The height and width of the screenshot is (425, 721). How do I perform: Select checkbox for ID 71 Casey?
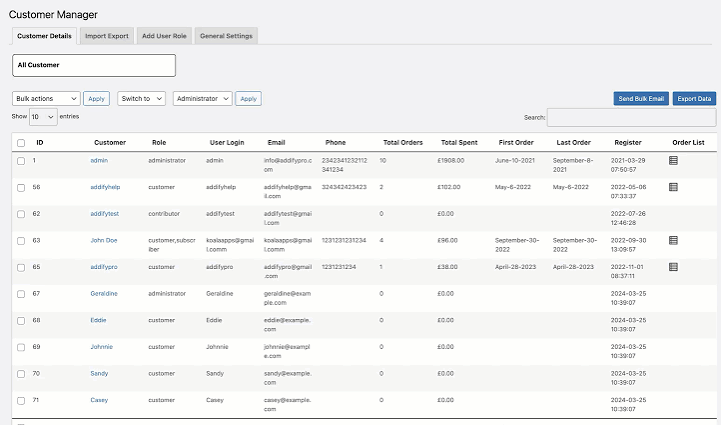21,401
